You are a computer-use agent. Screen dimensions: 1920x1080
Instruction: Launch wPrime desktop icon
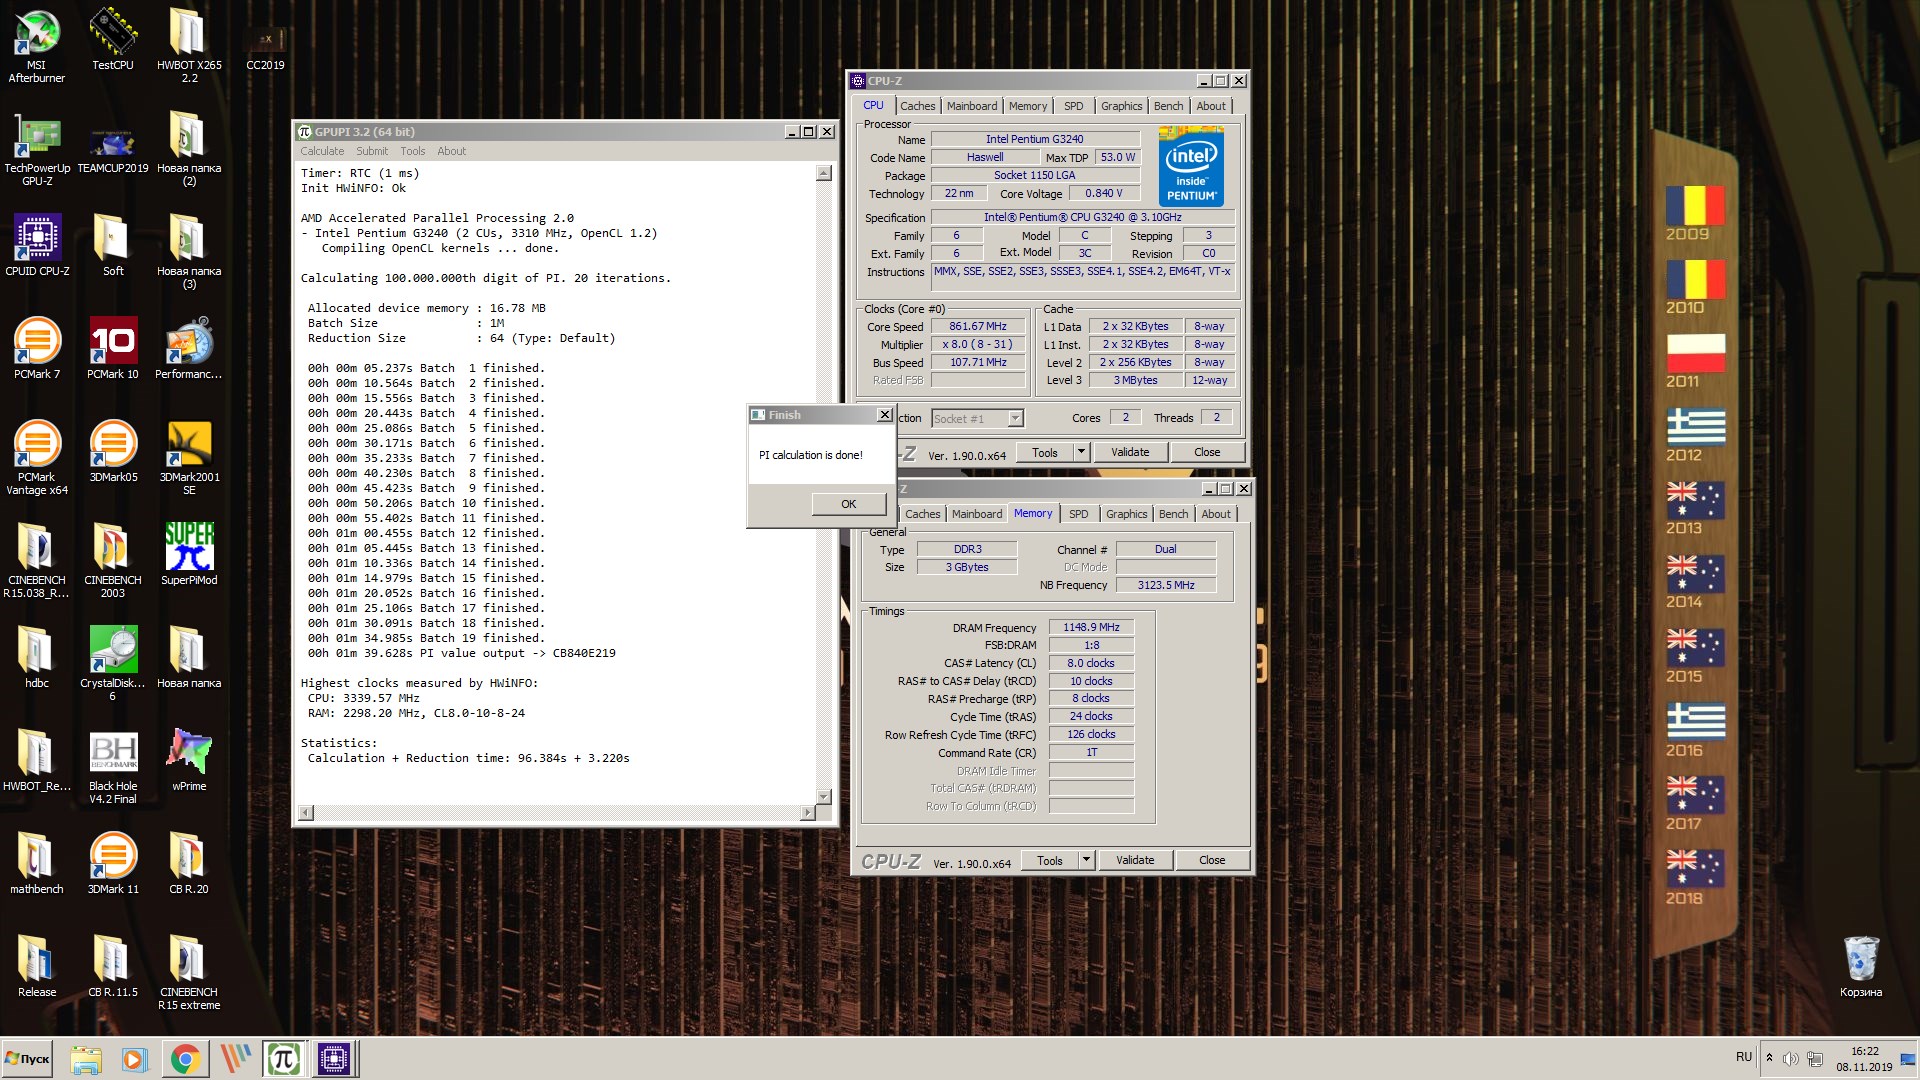(x=189, y=760)
